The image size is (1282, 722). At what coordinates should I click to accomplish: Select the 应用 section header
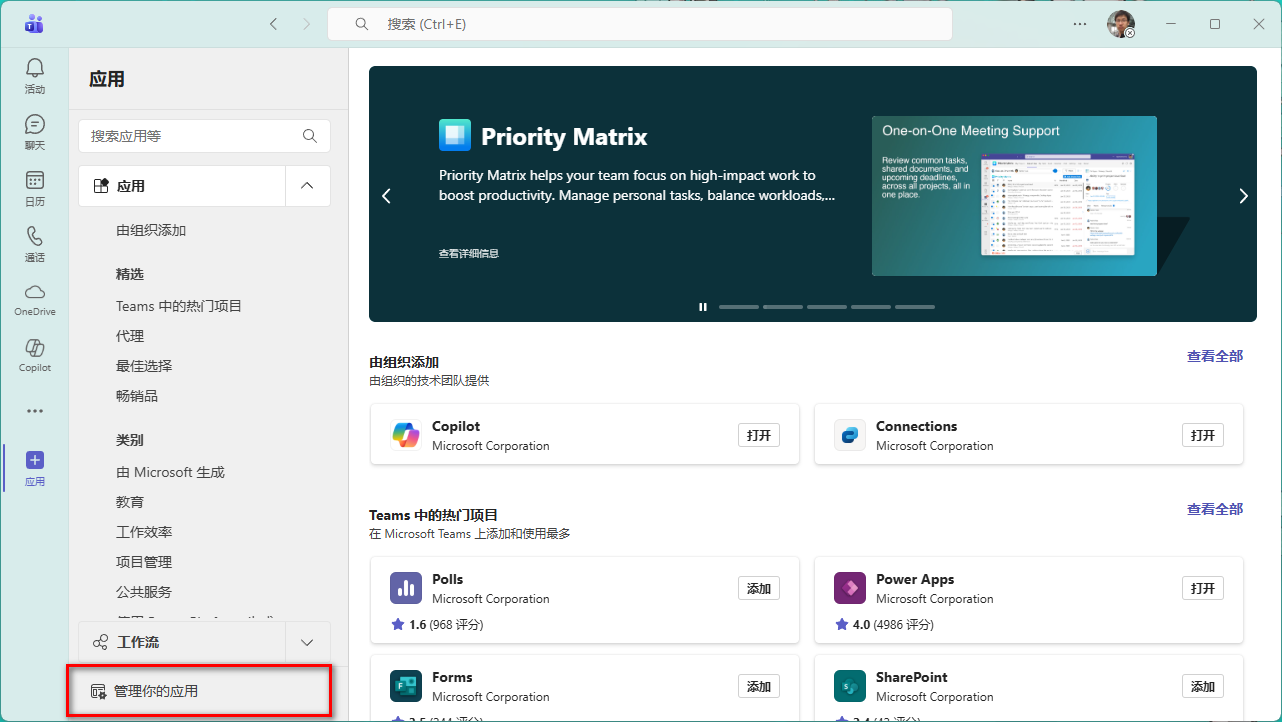(x=182, y=186)
